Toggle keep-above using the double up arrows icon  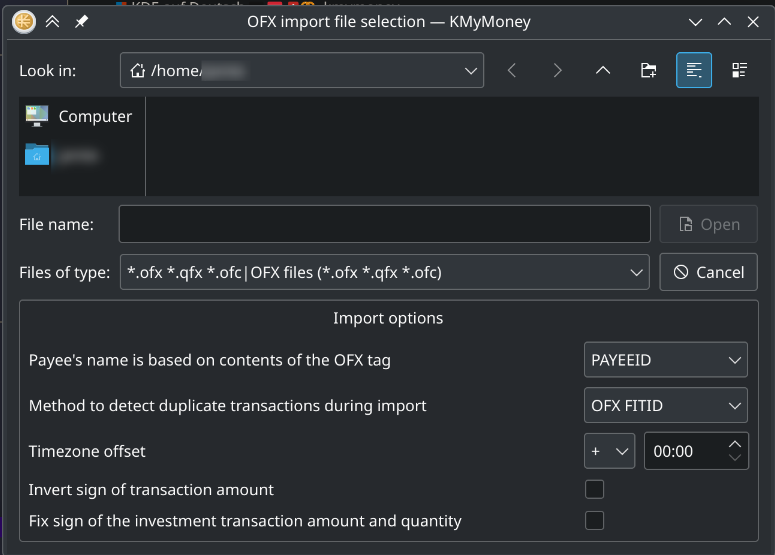(x=52, y=22)
